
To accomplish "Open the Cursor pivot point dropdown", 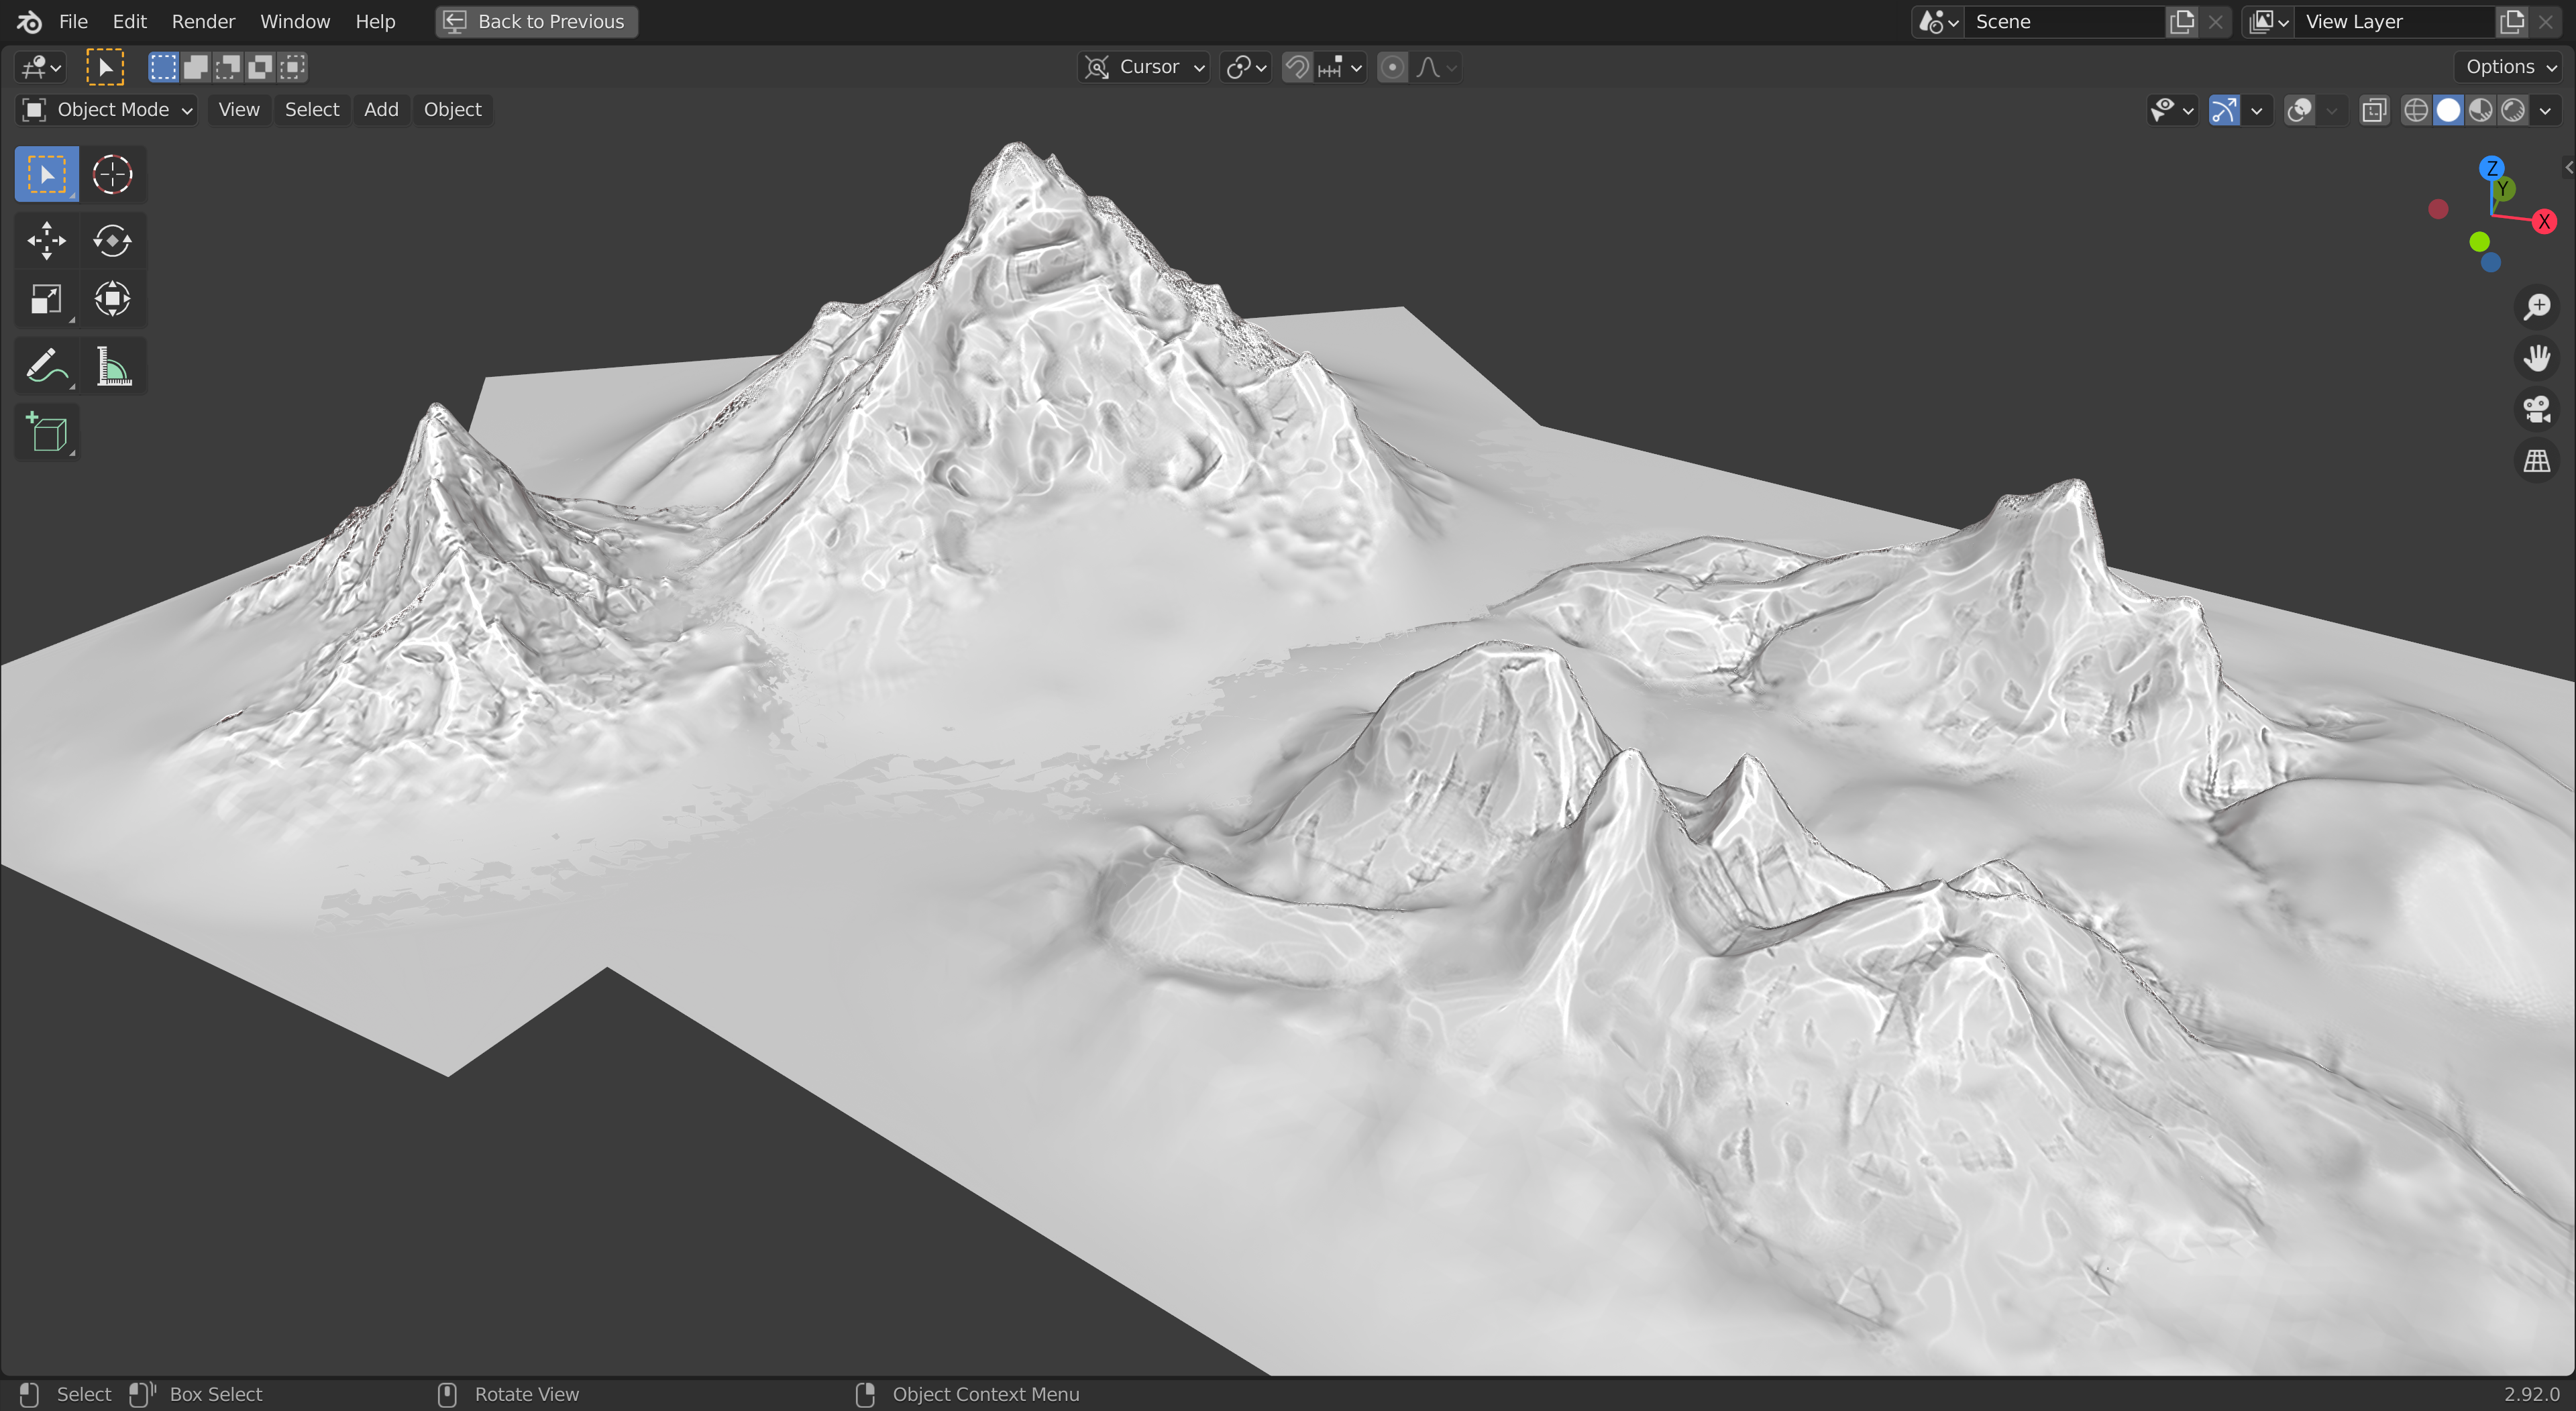I will pos(1144,67).
